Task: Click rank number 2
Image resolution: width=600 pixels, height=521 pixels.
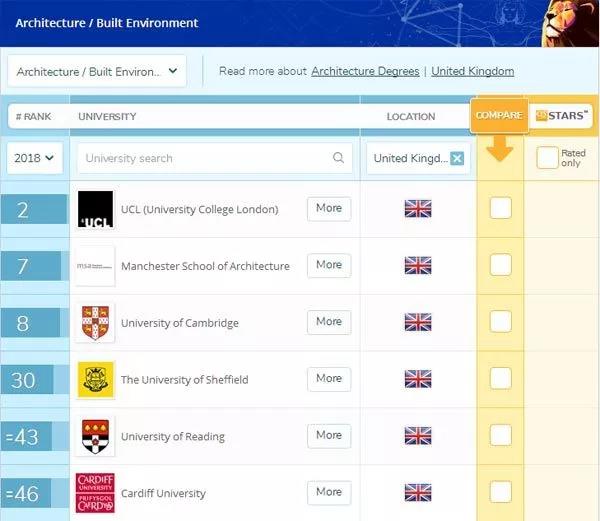Action: coord(23,210)
